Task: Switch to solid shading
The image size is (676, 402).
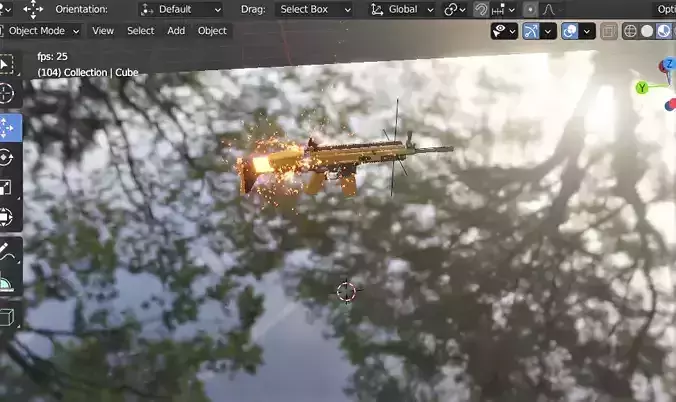Action: 647,31
